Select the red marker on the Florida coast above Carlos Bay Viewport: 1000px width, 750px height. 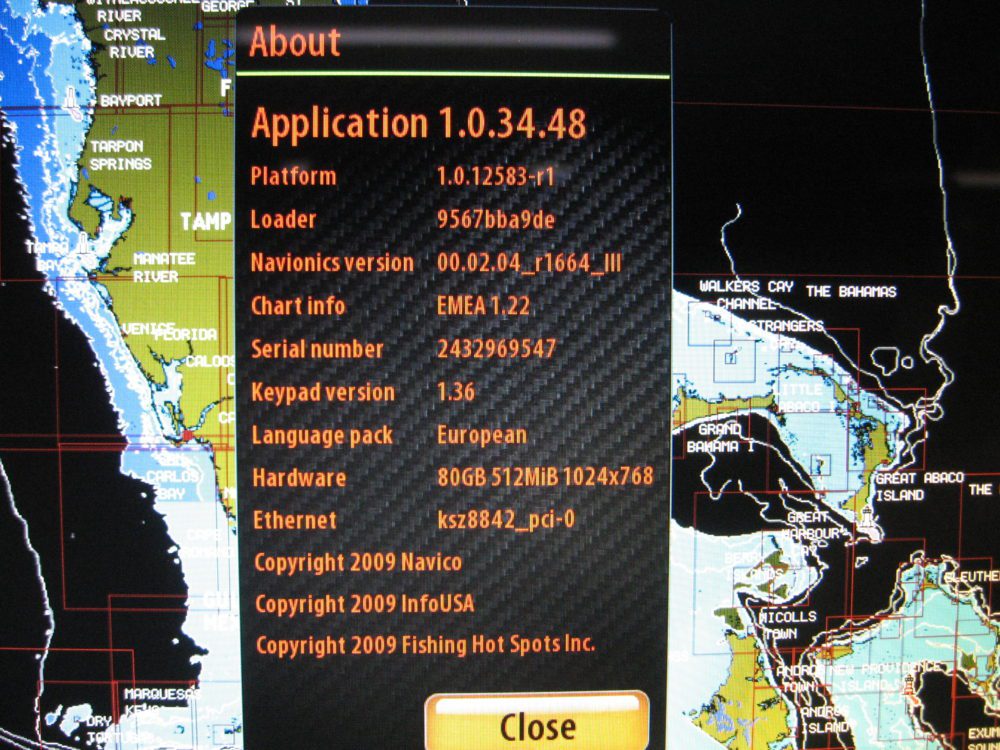(187, 435)
